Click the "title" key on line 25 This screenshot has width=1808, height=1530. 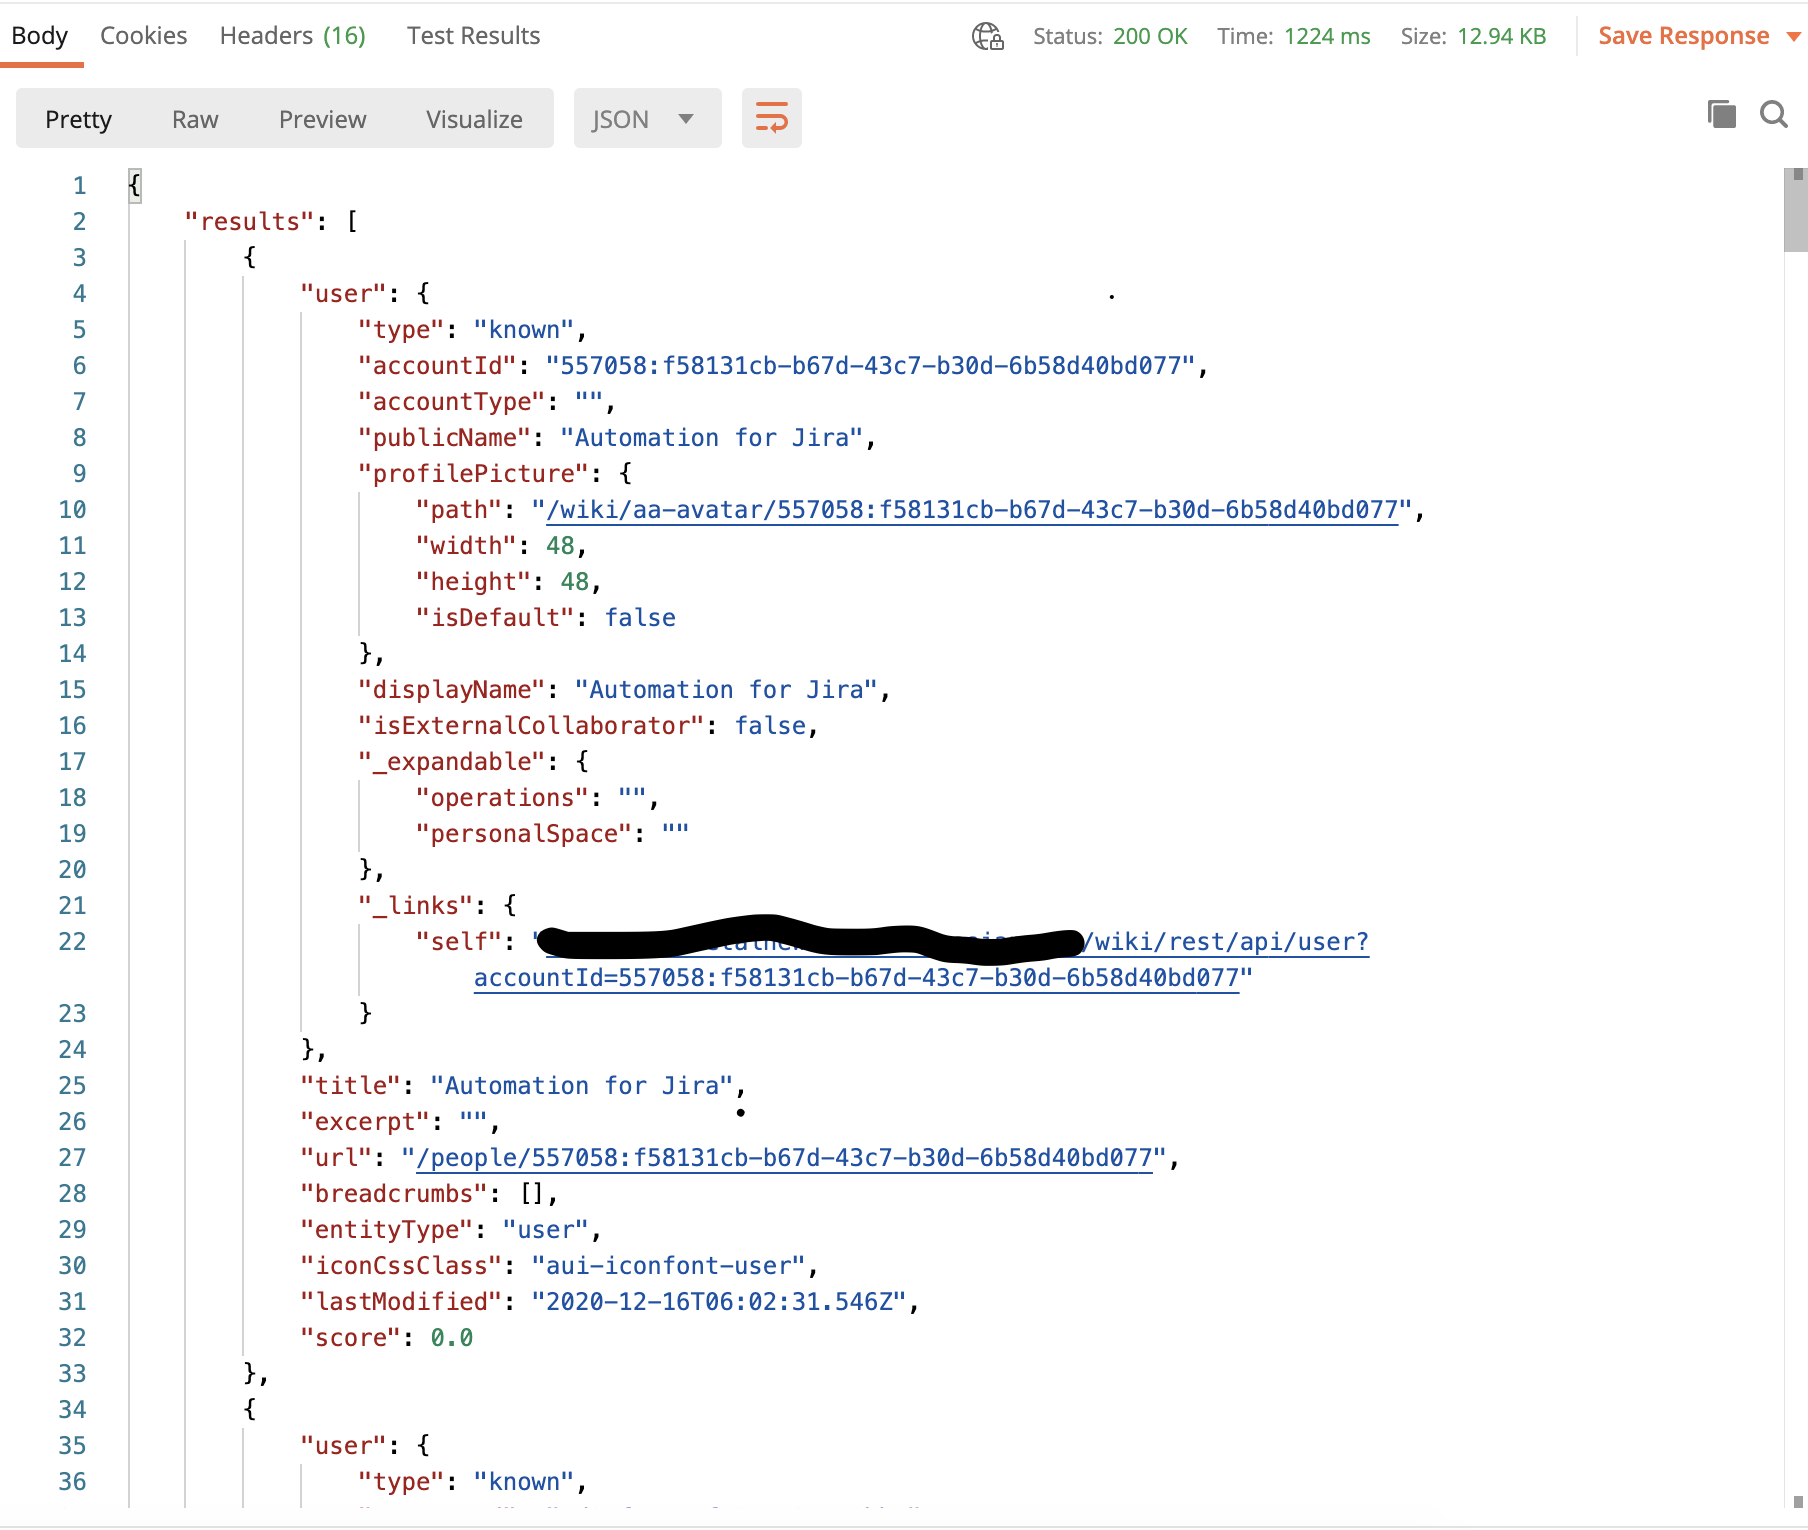350,1086
